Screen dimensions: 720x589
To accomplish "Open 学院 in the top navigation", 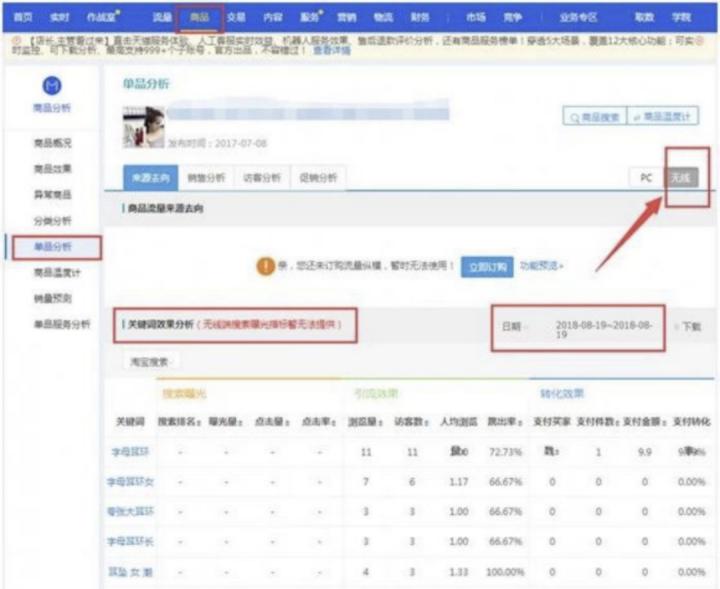I will [681, 17].
